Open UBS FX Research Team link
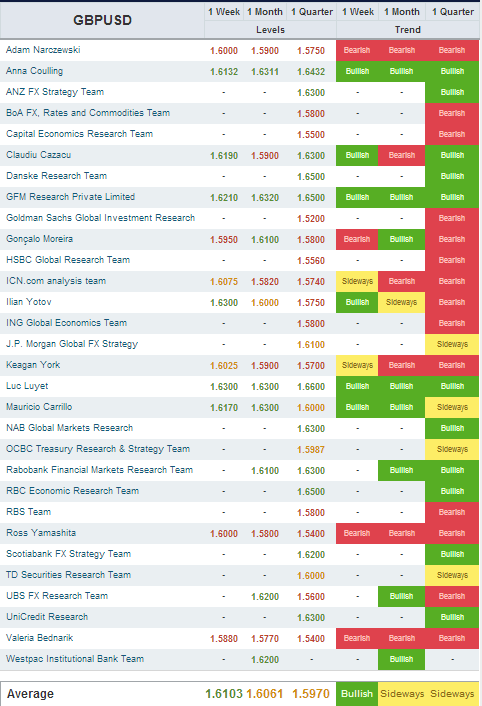The width and height of the screenshot is (482, 706). (x=57, y=596)
